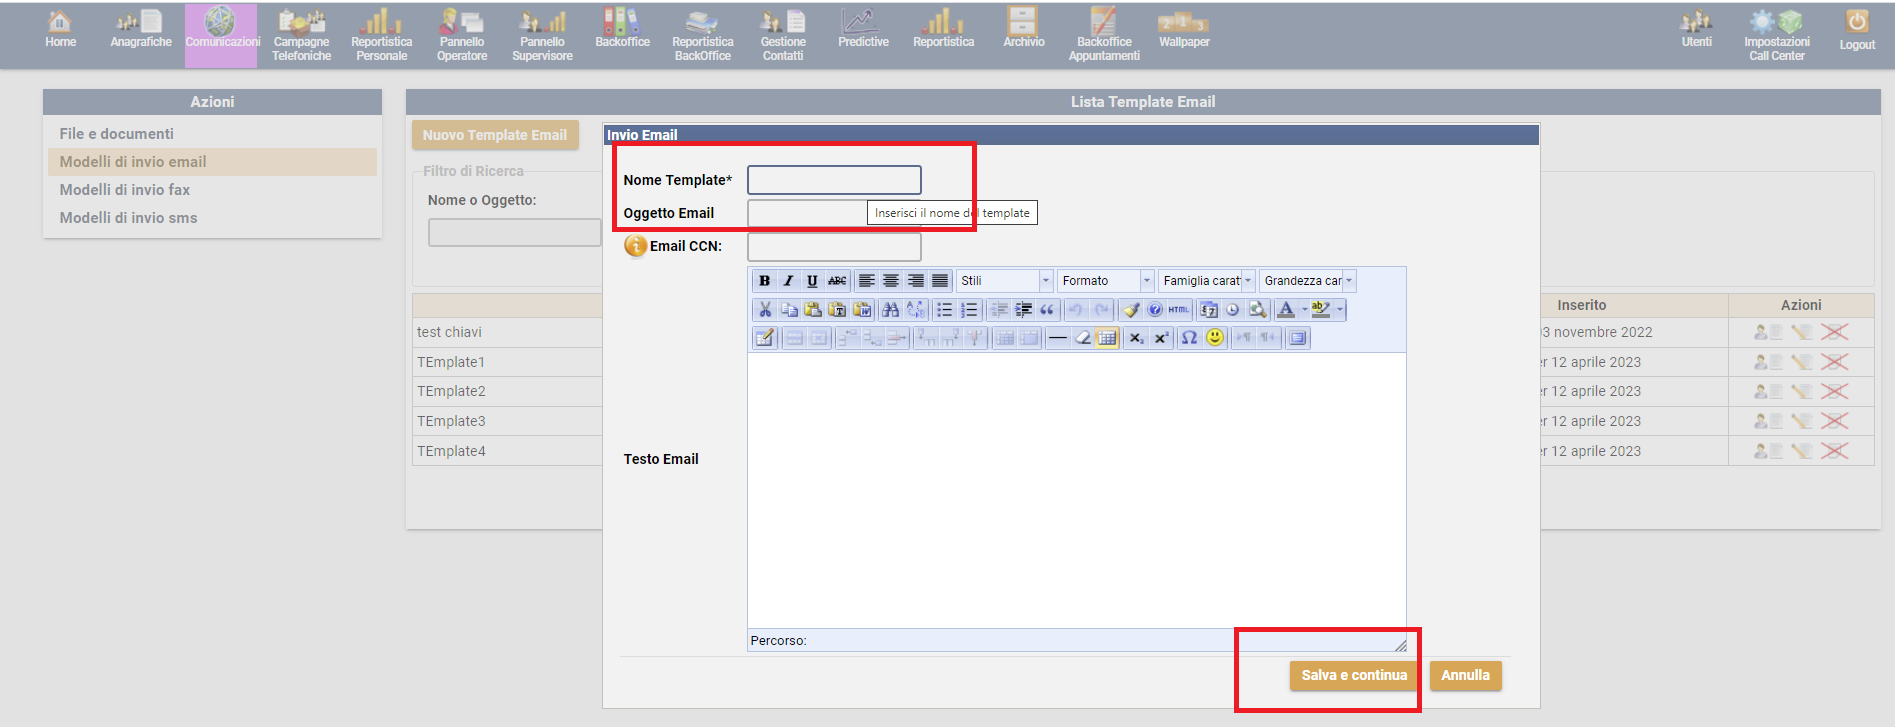
Task: Select Modelli di invio sms
Action: point(128,218)
